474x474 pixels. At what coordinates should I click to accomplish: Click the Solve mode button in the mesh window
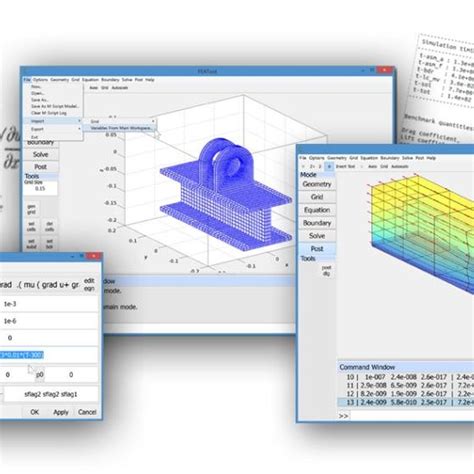coord(41,154)
